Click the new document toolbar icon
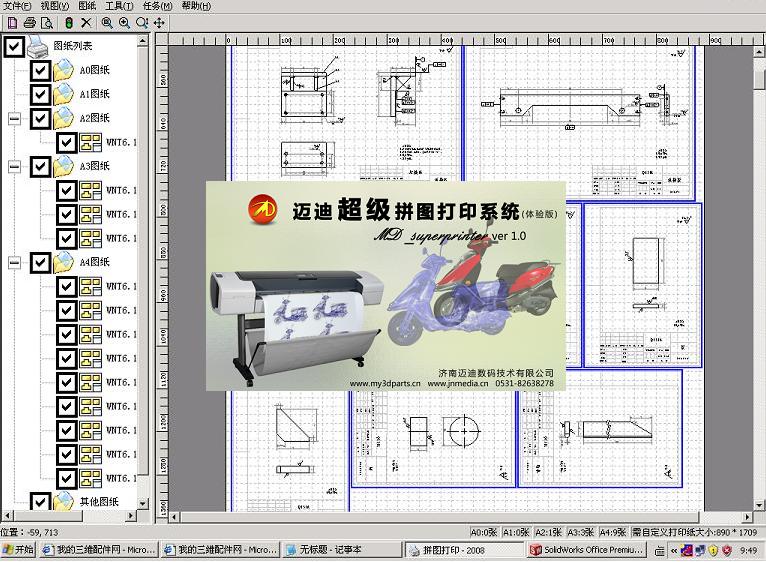 tap(12, 22)
